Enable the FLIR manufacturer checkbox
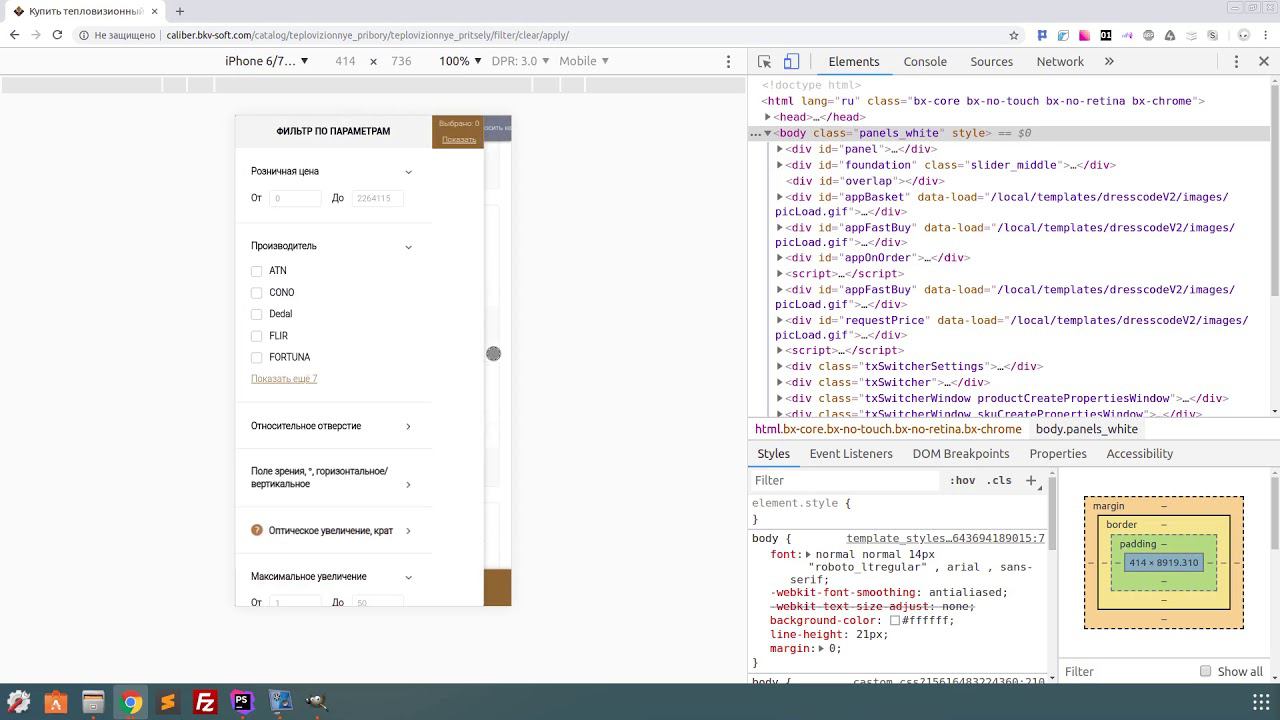1280x720 pixels. [256, 336]
